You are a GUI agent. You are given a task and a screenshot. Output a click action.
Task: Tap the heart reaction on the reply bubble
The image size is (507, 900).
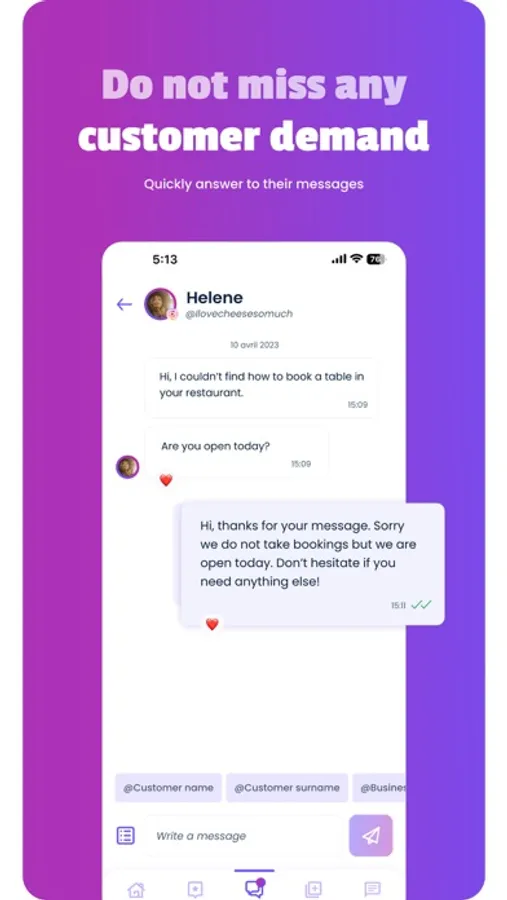point(212,624)
